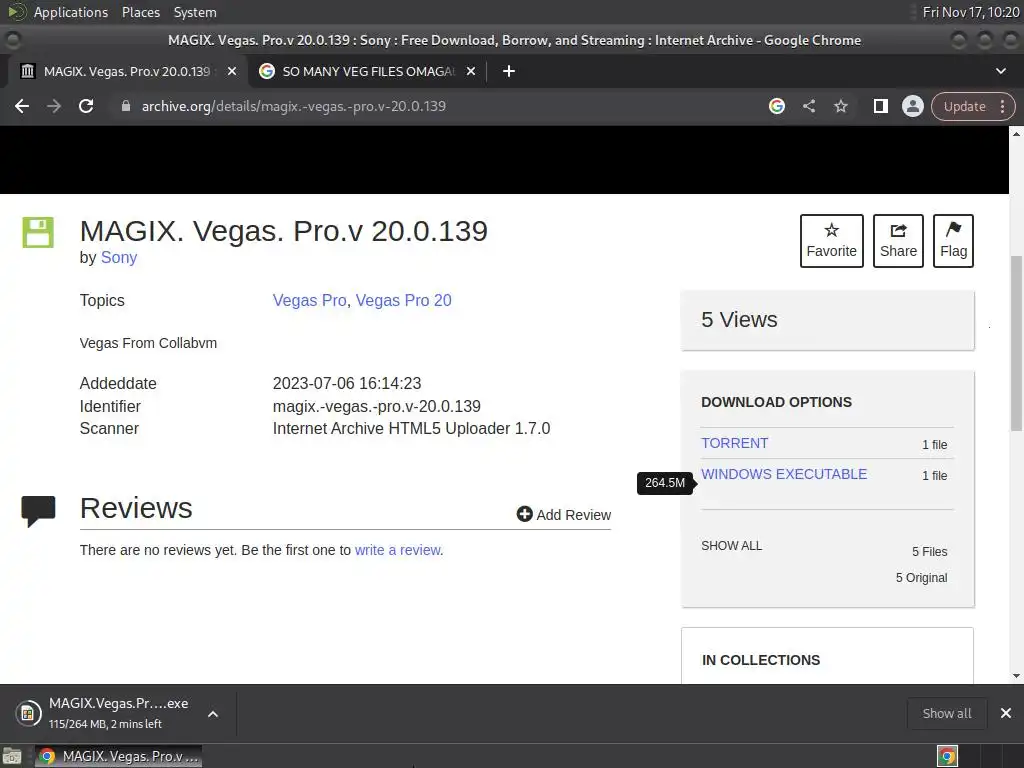The width and height of the screenshot is (1024, 768).
Task: Click the scrollbar up arrow
Action: [x=1016, y=134]
